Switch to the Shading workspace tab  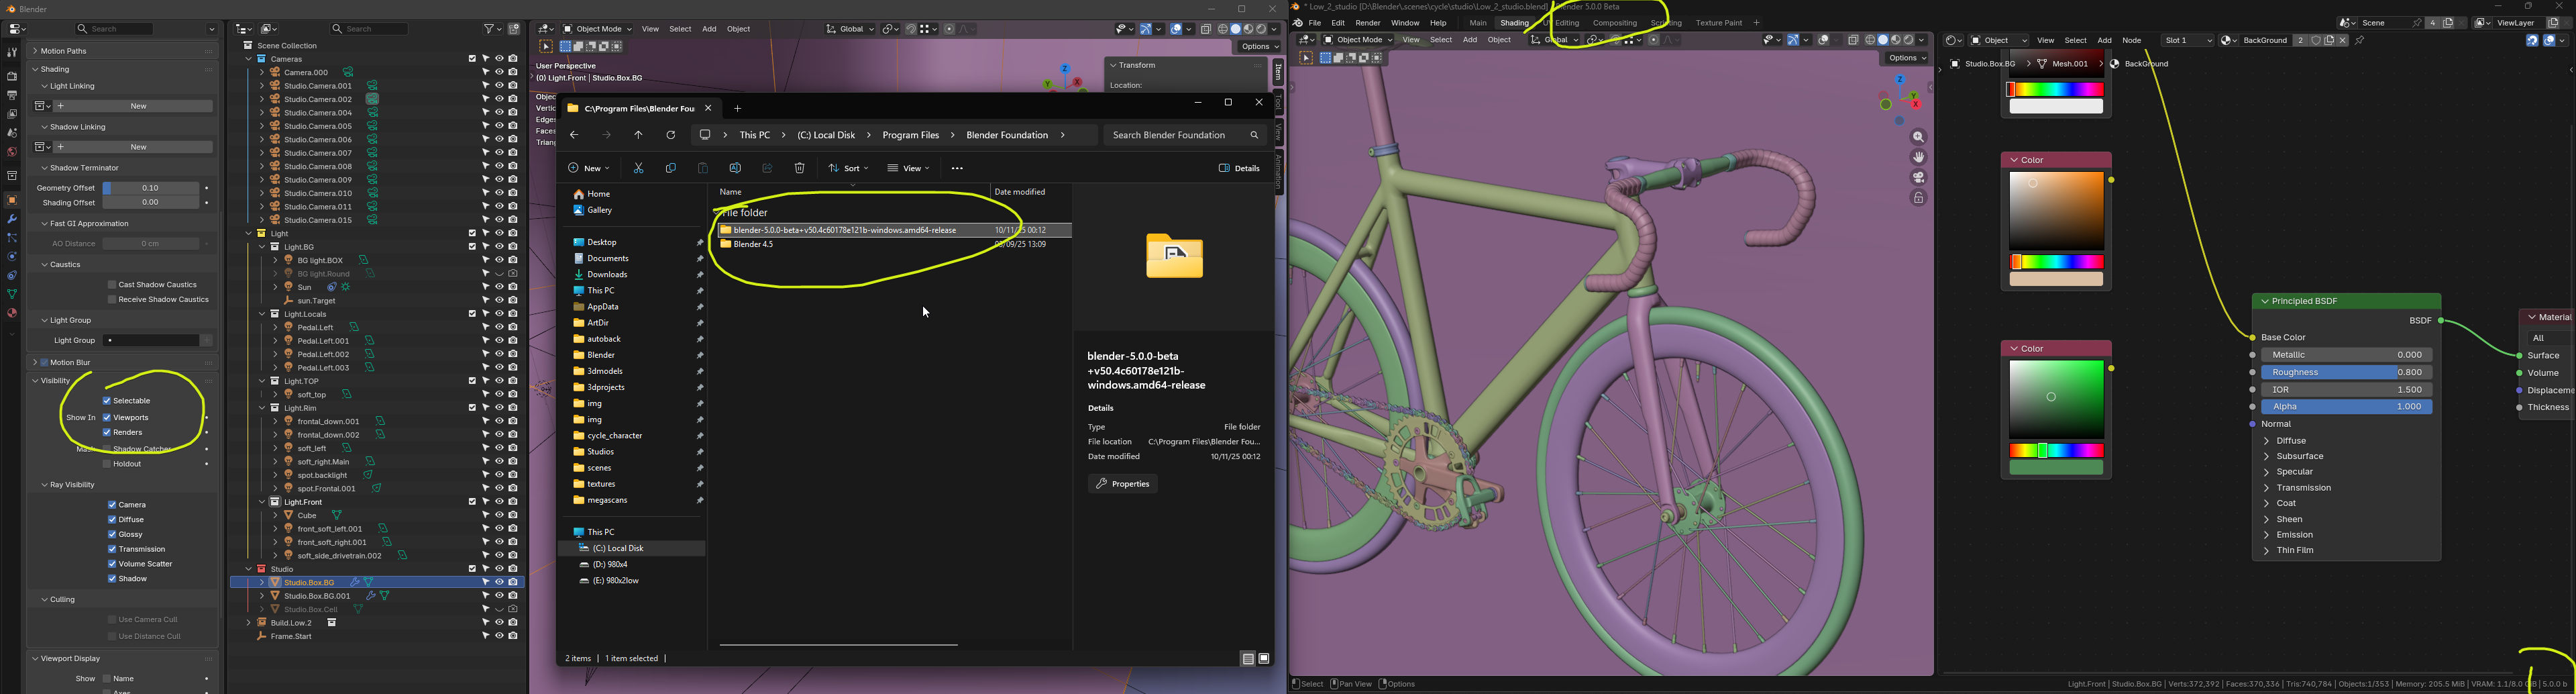(1514, 23)
